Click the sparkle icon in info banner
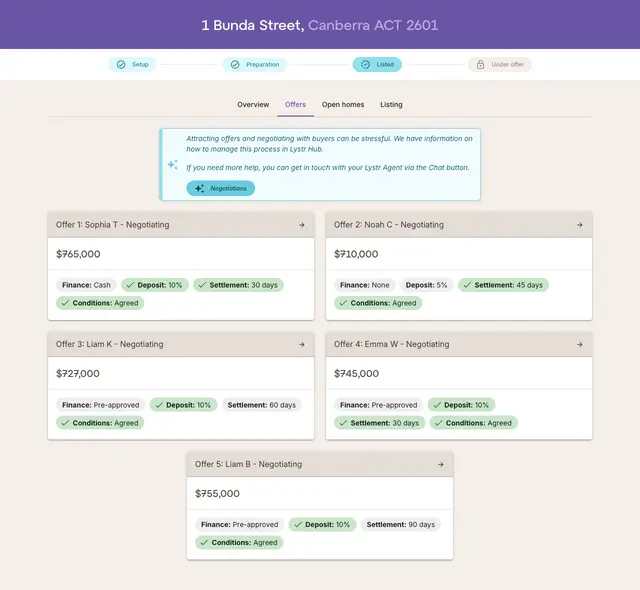Viewport: 640px width, 590px height. tap(173, 164)
